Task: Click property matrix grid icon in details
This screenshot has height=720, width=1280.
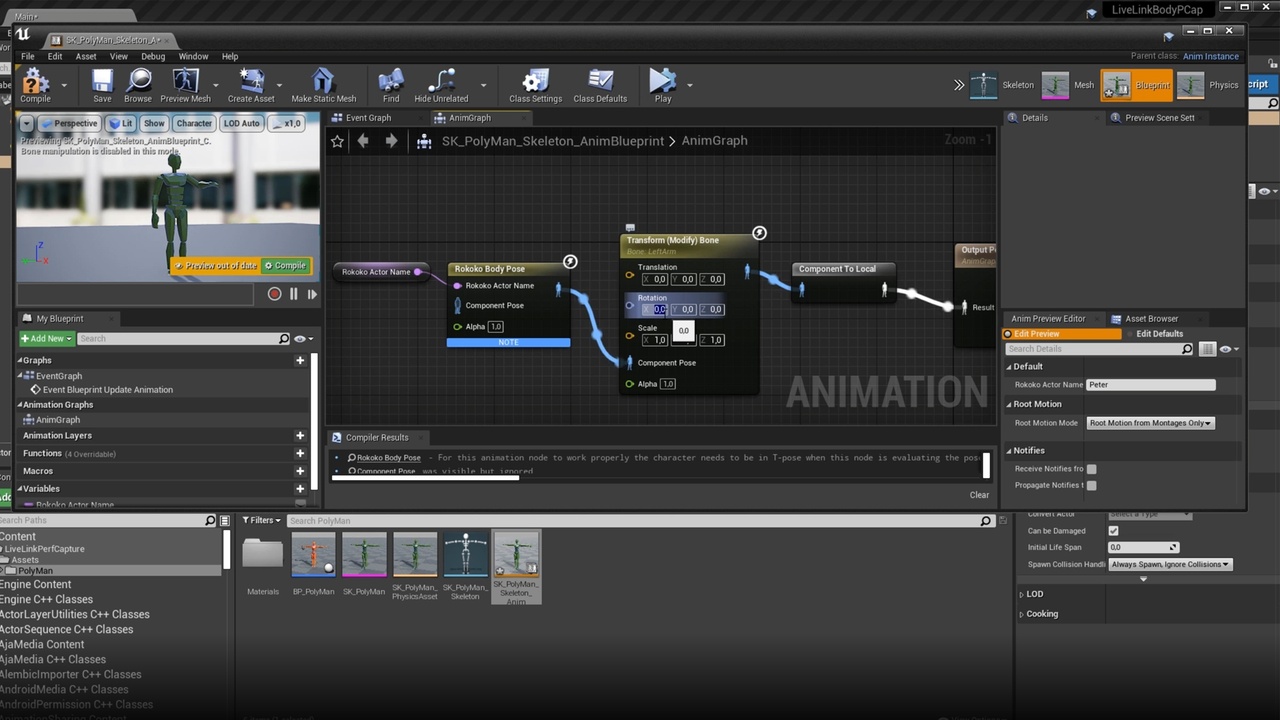Action: click(x=1208, y=349)
